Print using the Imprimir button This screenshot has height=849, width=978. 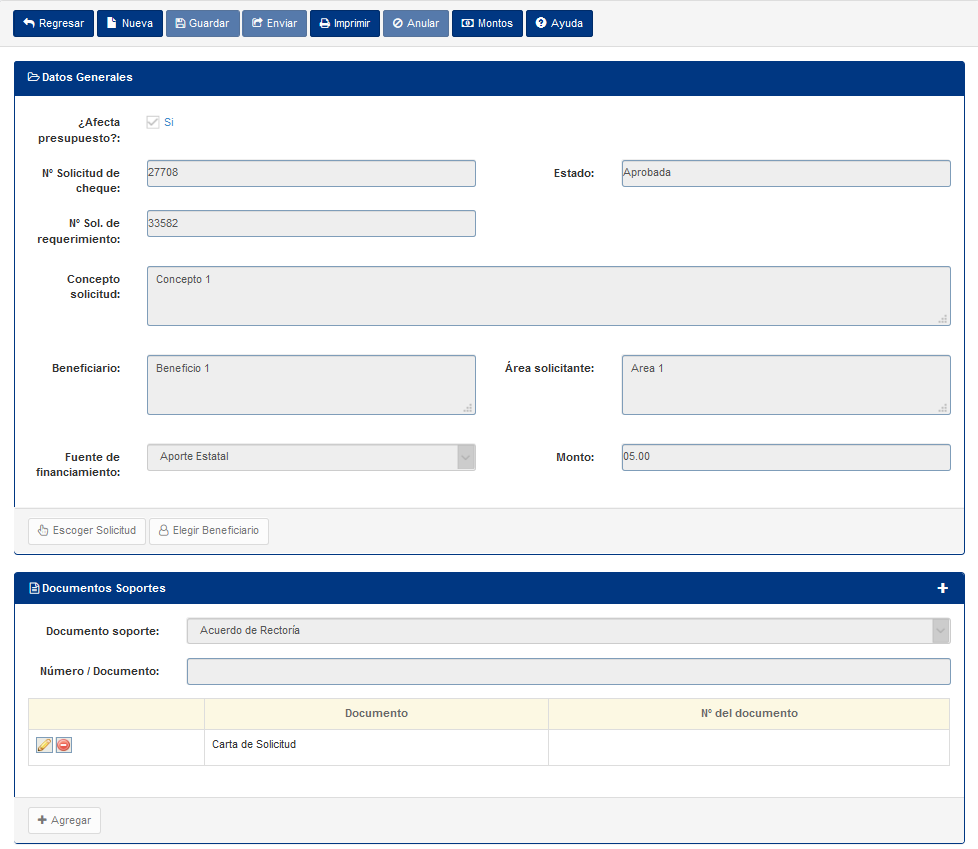[x=345, y=24]
